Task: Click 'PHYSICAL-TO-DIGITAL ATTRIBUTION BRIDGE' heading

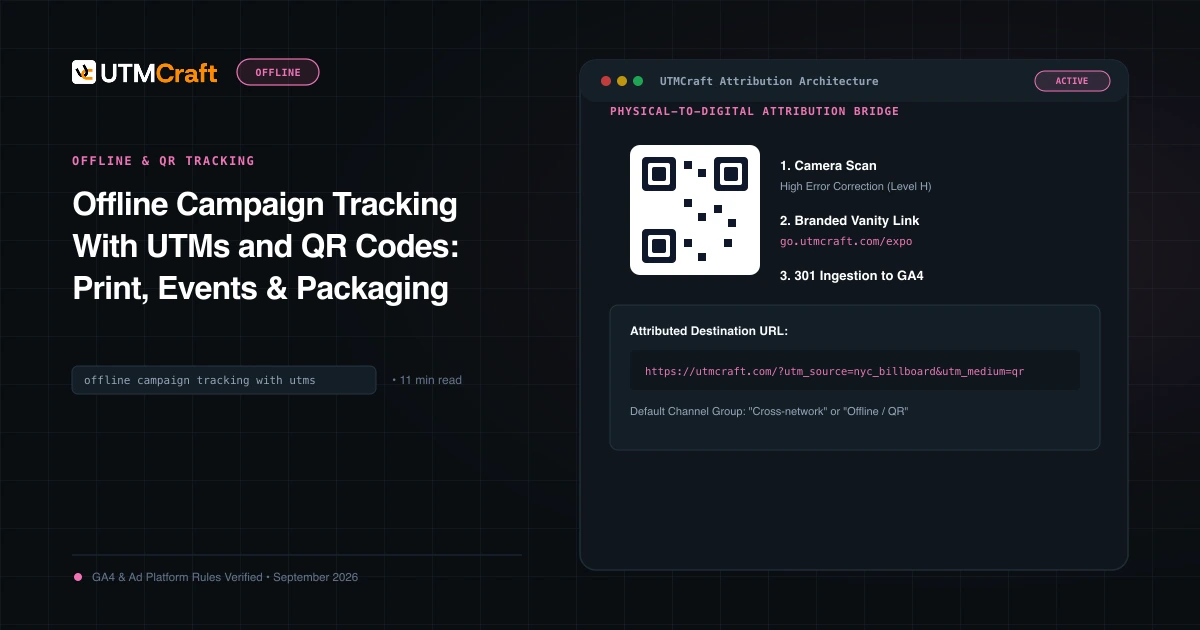Action: [x=755, y=111]
